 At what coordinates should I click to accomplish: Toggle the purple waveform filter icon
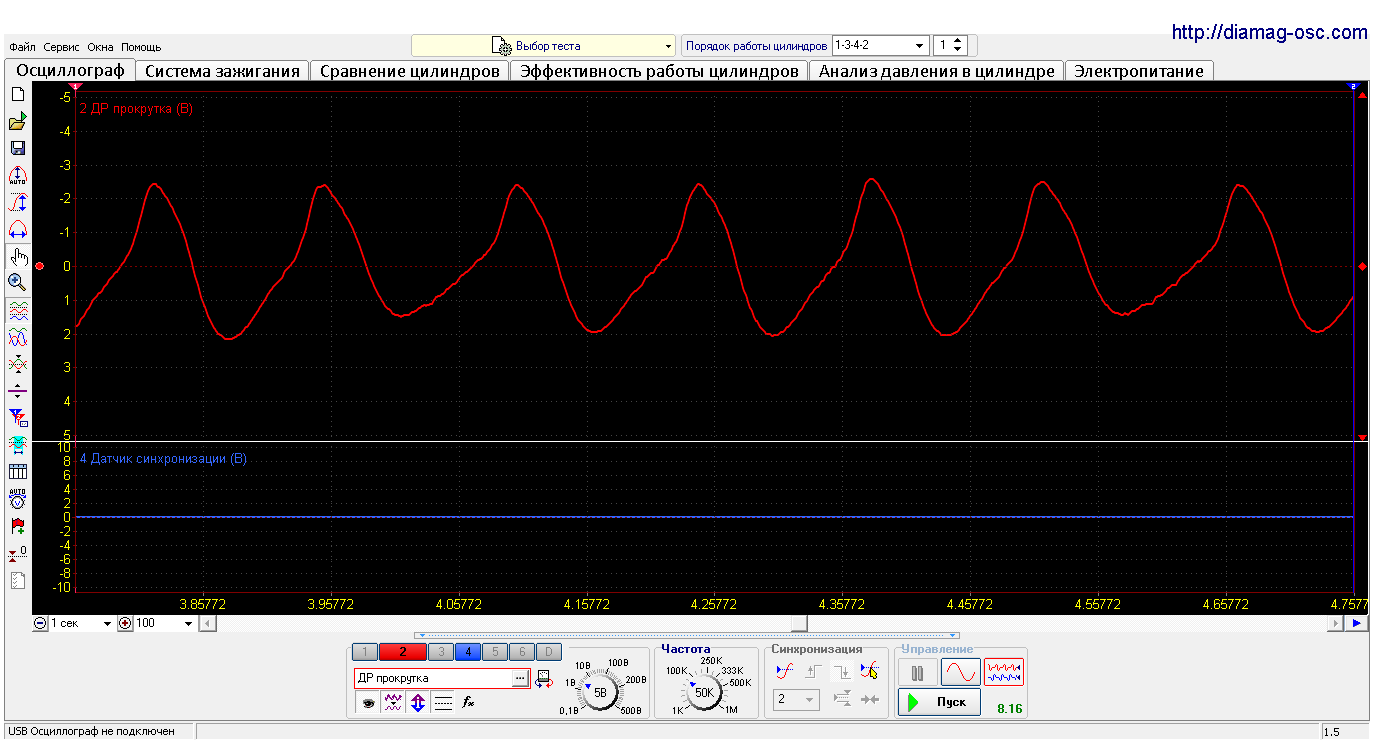(393, 703)
